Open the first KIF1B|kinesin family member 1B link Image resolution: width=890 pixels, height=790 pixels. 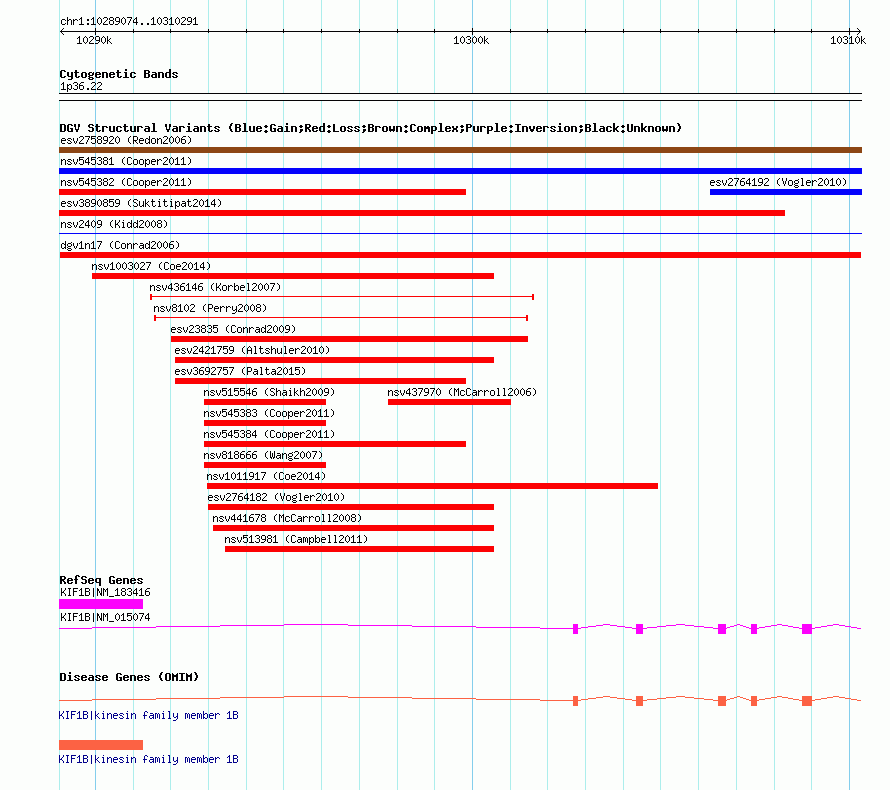[x=149, y=715]
